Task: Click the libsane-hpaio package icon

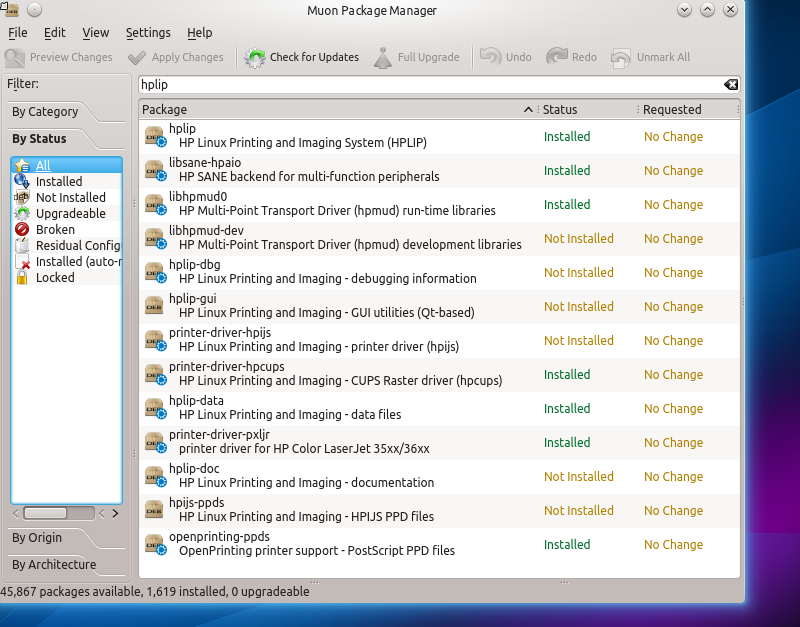Action: 154,169
